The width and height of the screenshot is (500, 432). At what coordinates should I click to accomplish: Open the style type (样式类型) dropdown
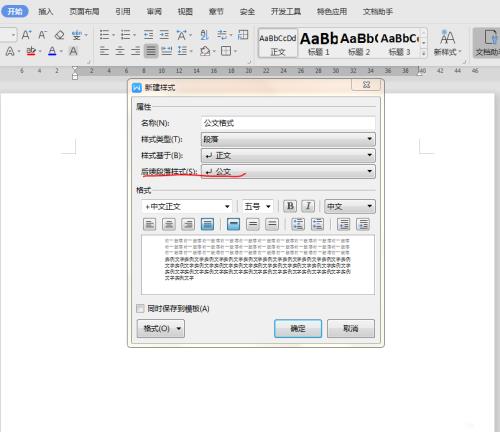point(288,139)
